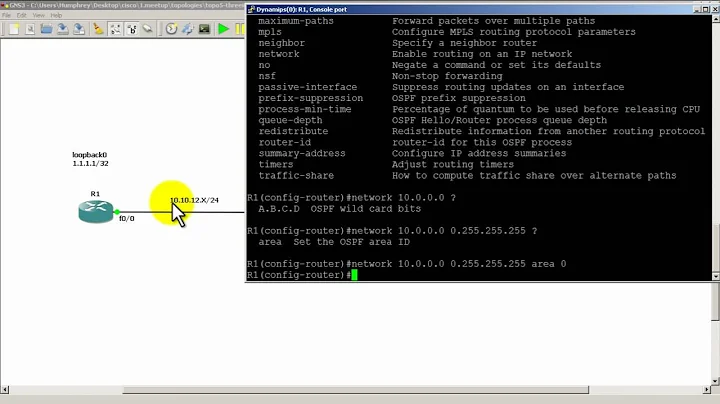Maximize the Dynamips console window
Viewport: 720px width, 404px height.
tap(706, 9)
